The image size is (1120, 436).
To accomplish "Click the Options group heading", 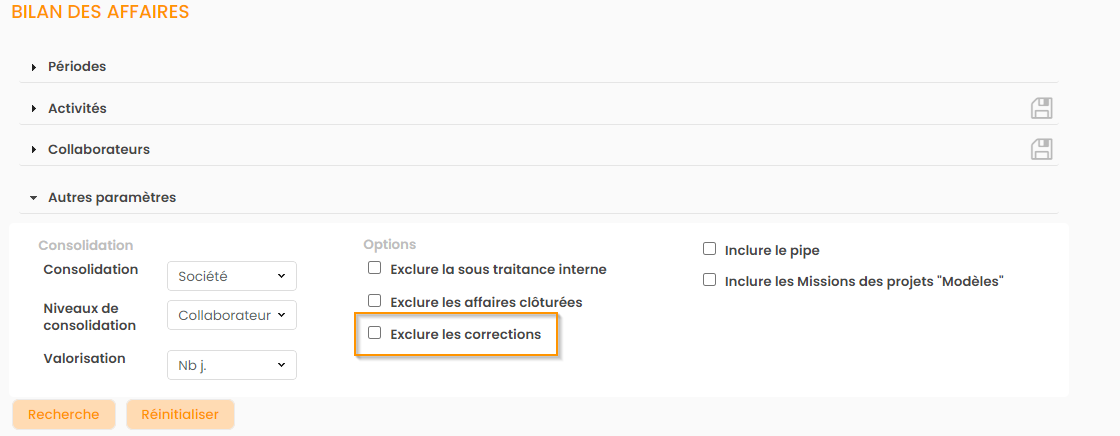I will click(x=389, y=244).
